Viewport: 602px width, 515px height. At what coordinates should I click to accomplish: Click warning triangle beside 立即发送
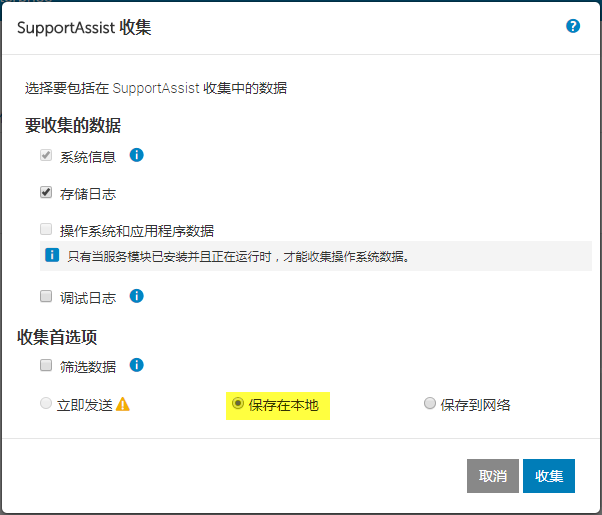point(123,404)
